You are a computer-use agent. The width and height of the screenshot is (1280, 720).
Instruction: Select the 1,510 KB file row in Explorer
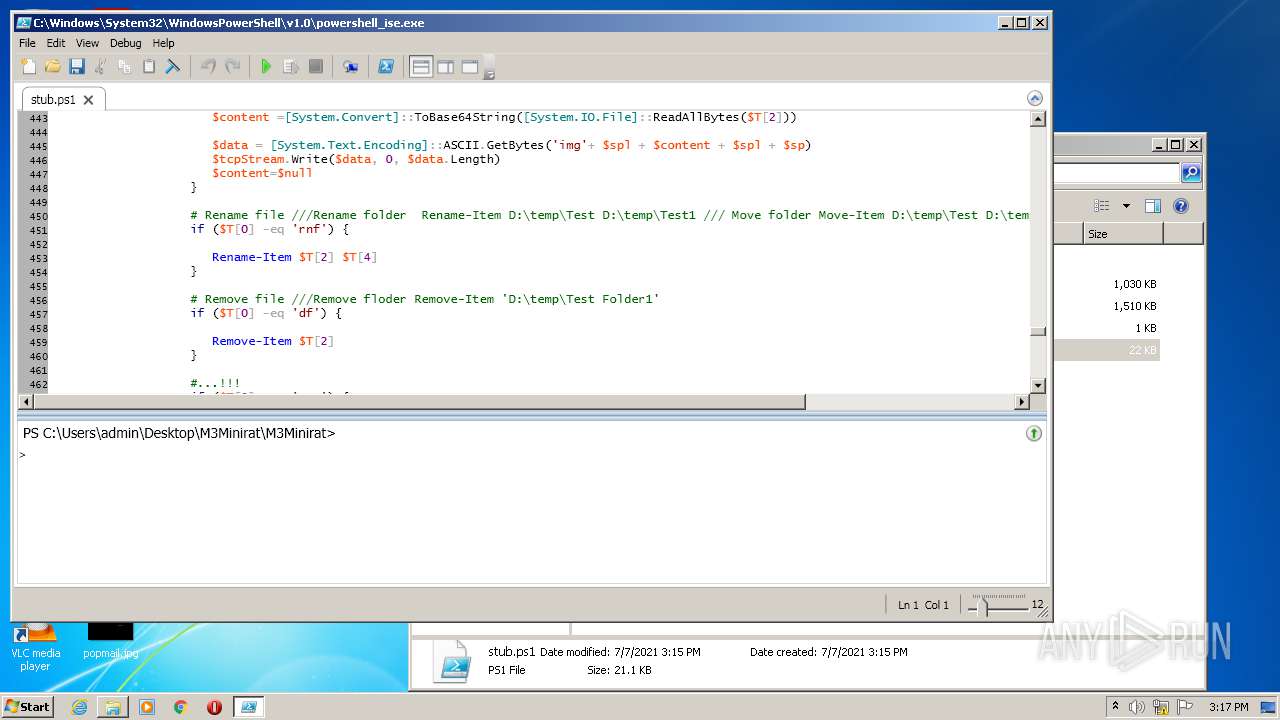1107,306
